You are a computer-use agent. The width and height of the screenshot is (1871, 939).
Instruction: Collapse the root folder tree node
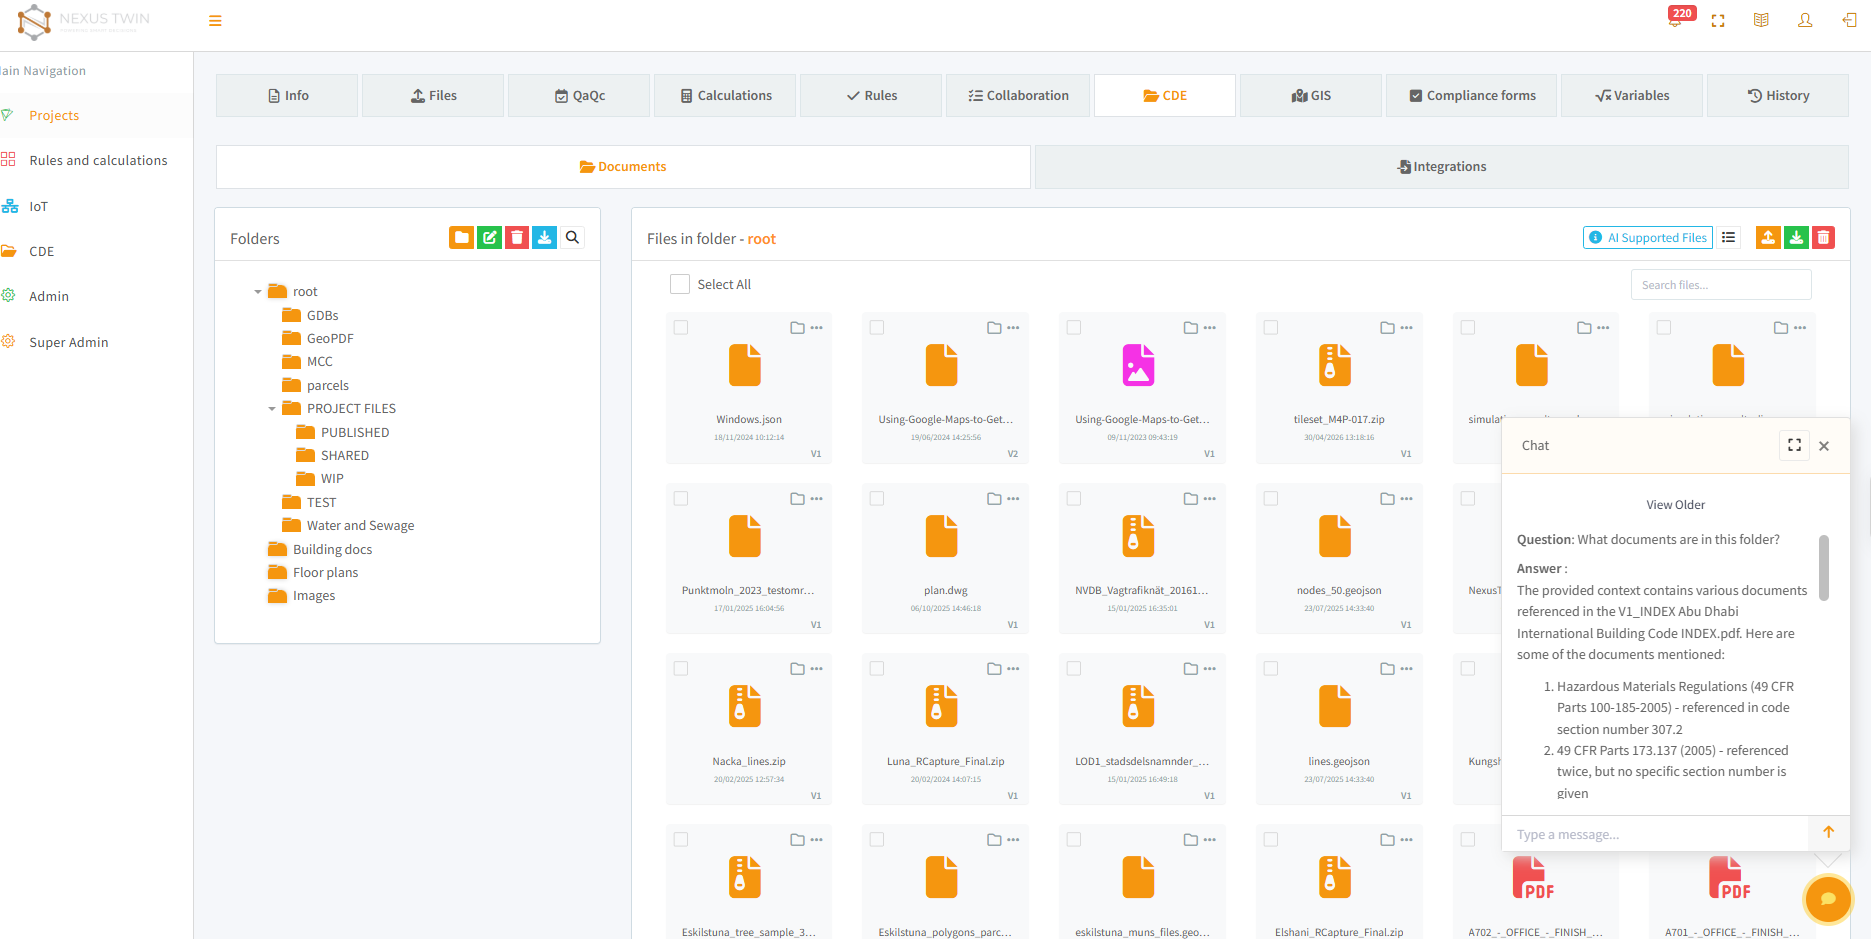click(257, 292)
